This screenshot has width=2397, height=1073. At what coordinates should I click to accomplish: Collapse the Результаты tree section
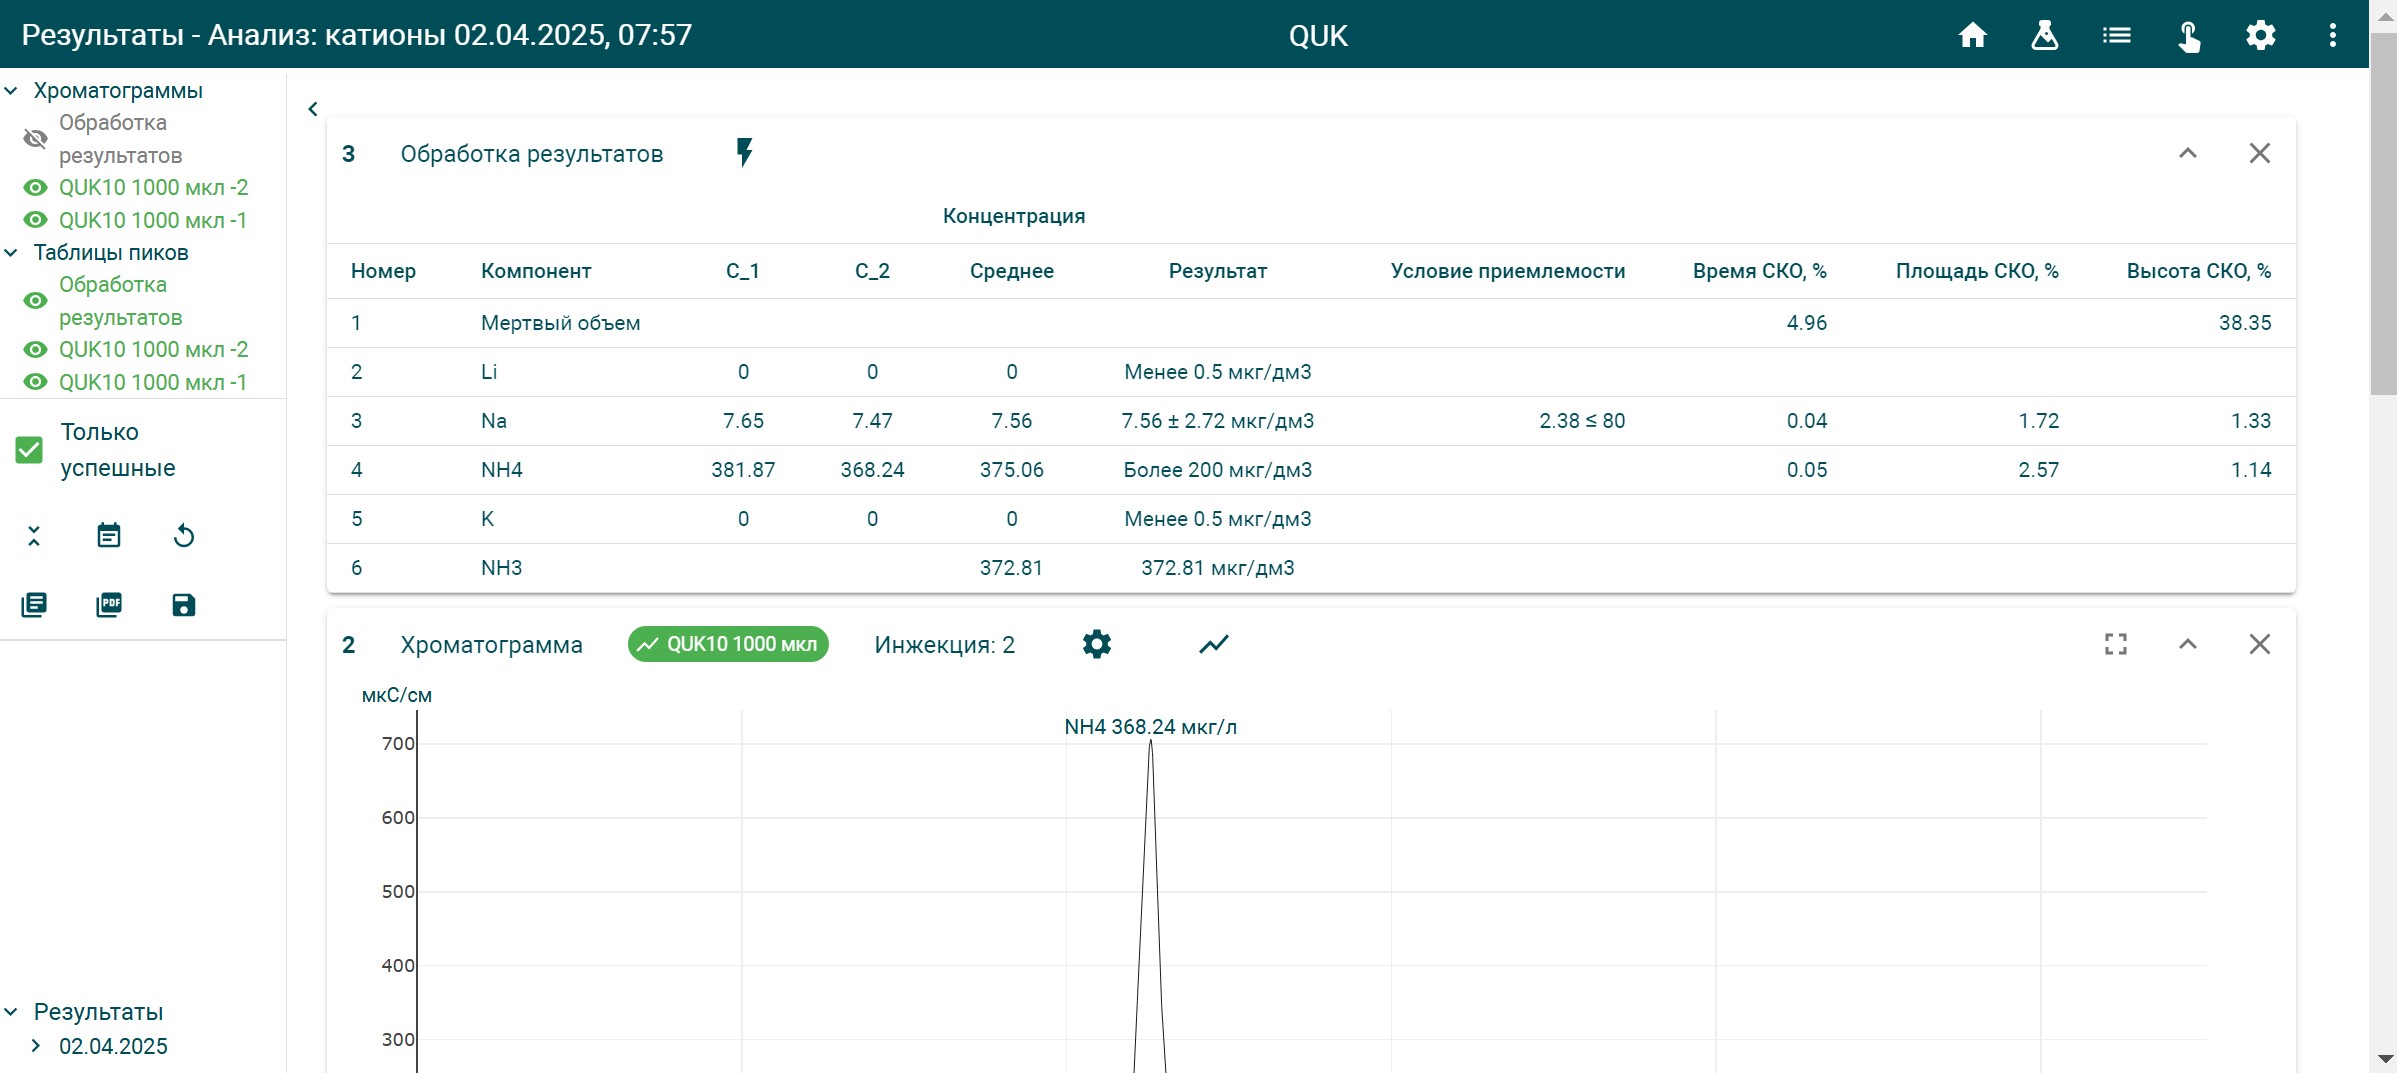point(11,1012)
